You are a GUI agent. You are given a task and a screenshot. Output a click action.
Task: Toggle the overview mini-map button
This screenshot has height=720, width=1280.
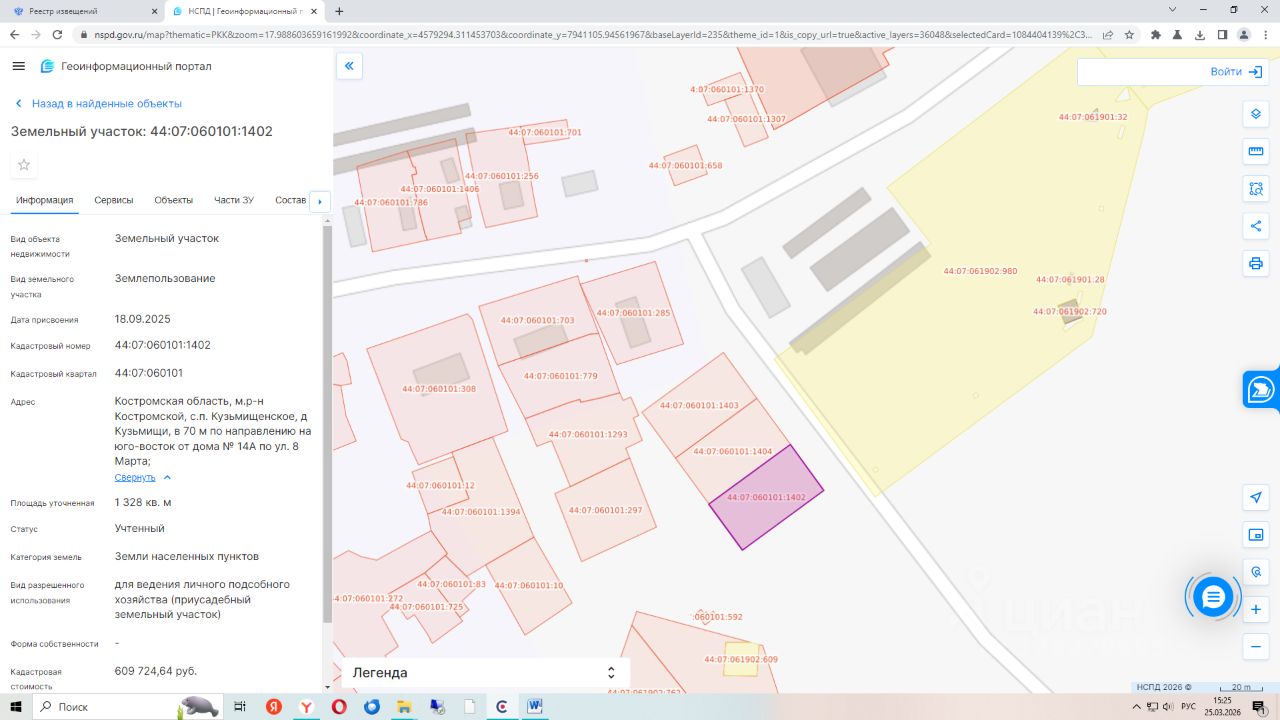coord(1256,535)
